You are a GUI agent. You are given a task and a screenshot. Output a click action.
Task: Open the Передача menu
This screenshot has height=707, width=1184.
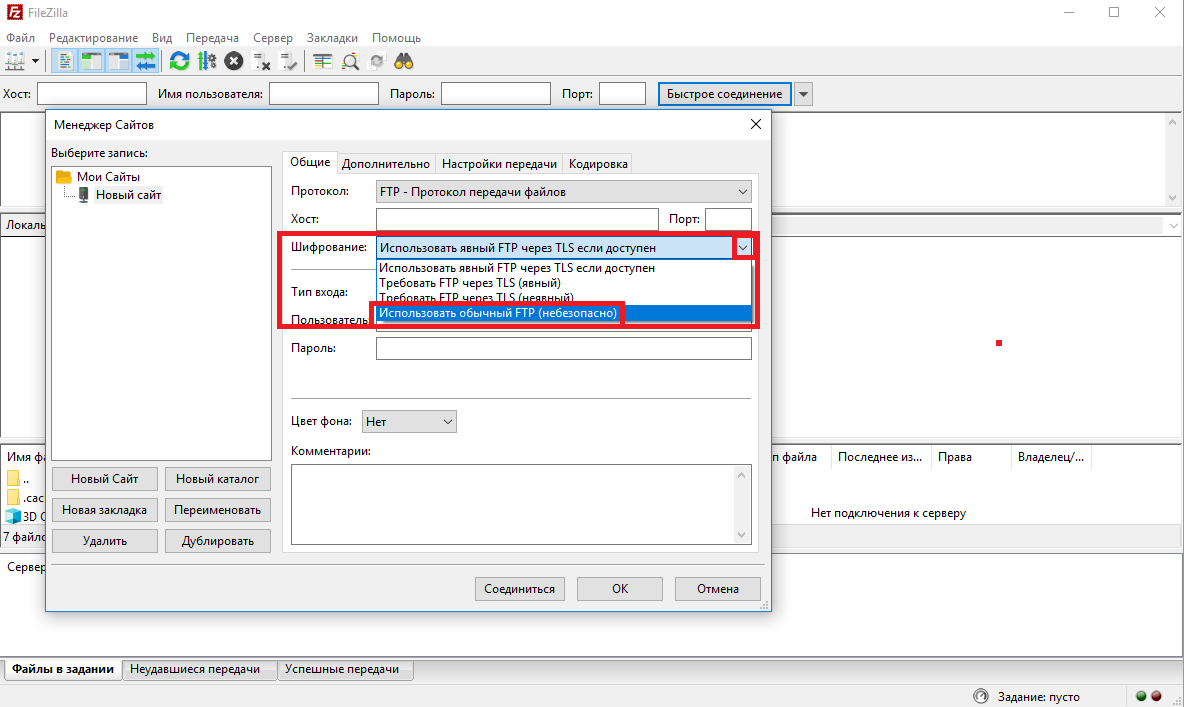tap(212, 38)
